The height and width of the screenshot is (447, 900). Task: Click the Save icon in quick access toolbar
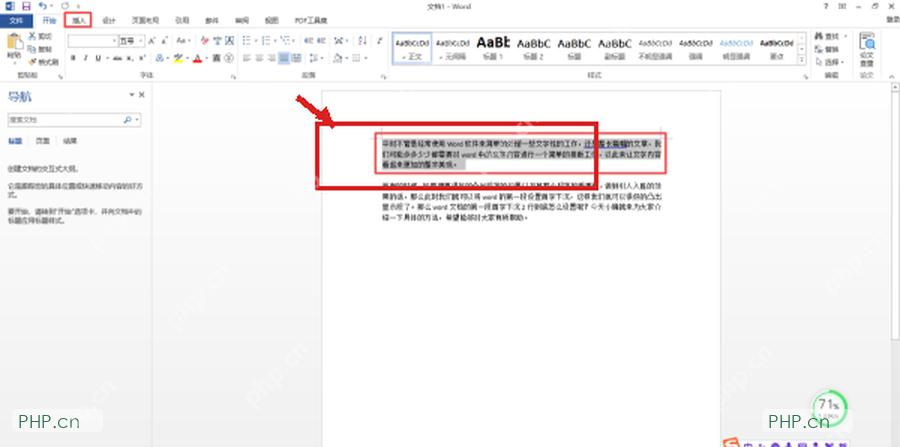[26, 6]
